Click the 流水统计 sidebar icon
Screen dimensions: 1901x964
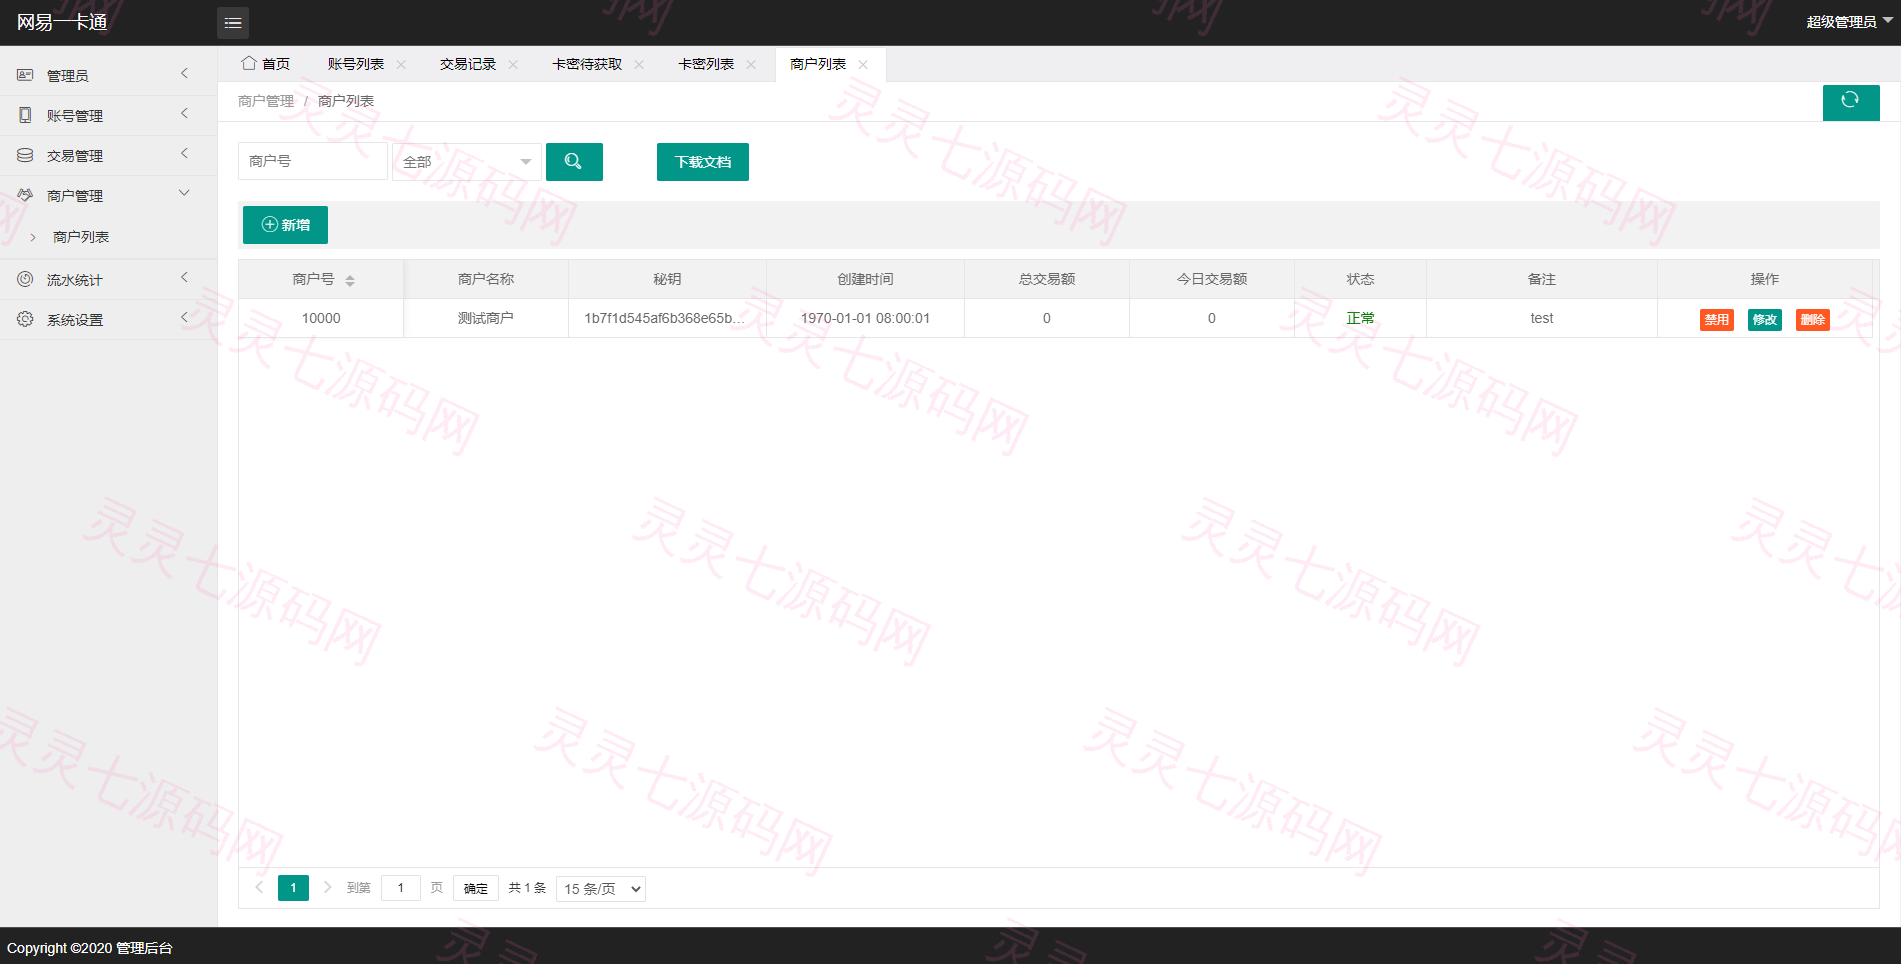point(25,279)
